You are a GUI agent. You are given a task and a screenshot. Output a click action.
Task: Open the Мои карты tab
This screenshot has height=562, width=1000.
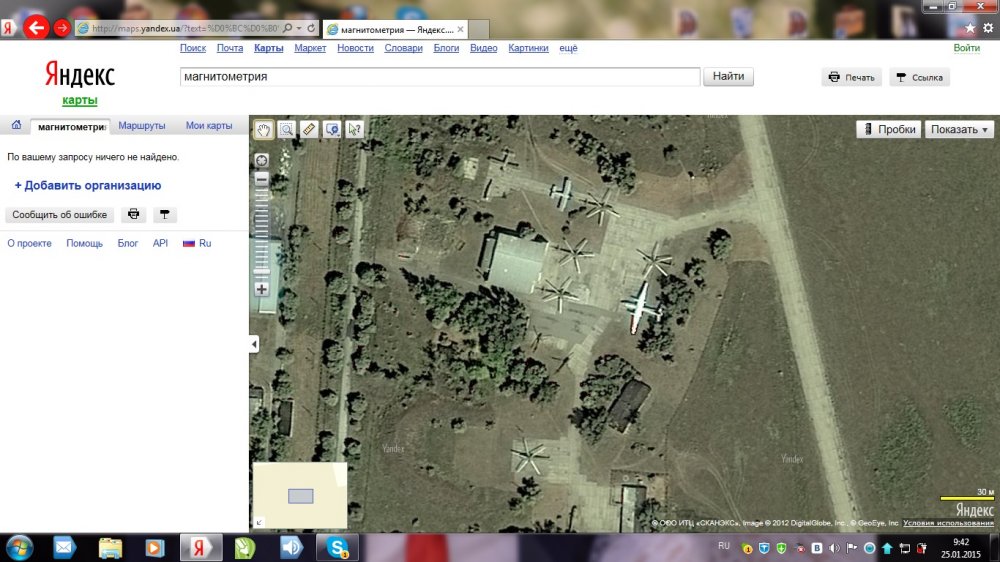(209, 126)
